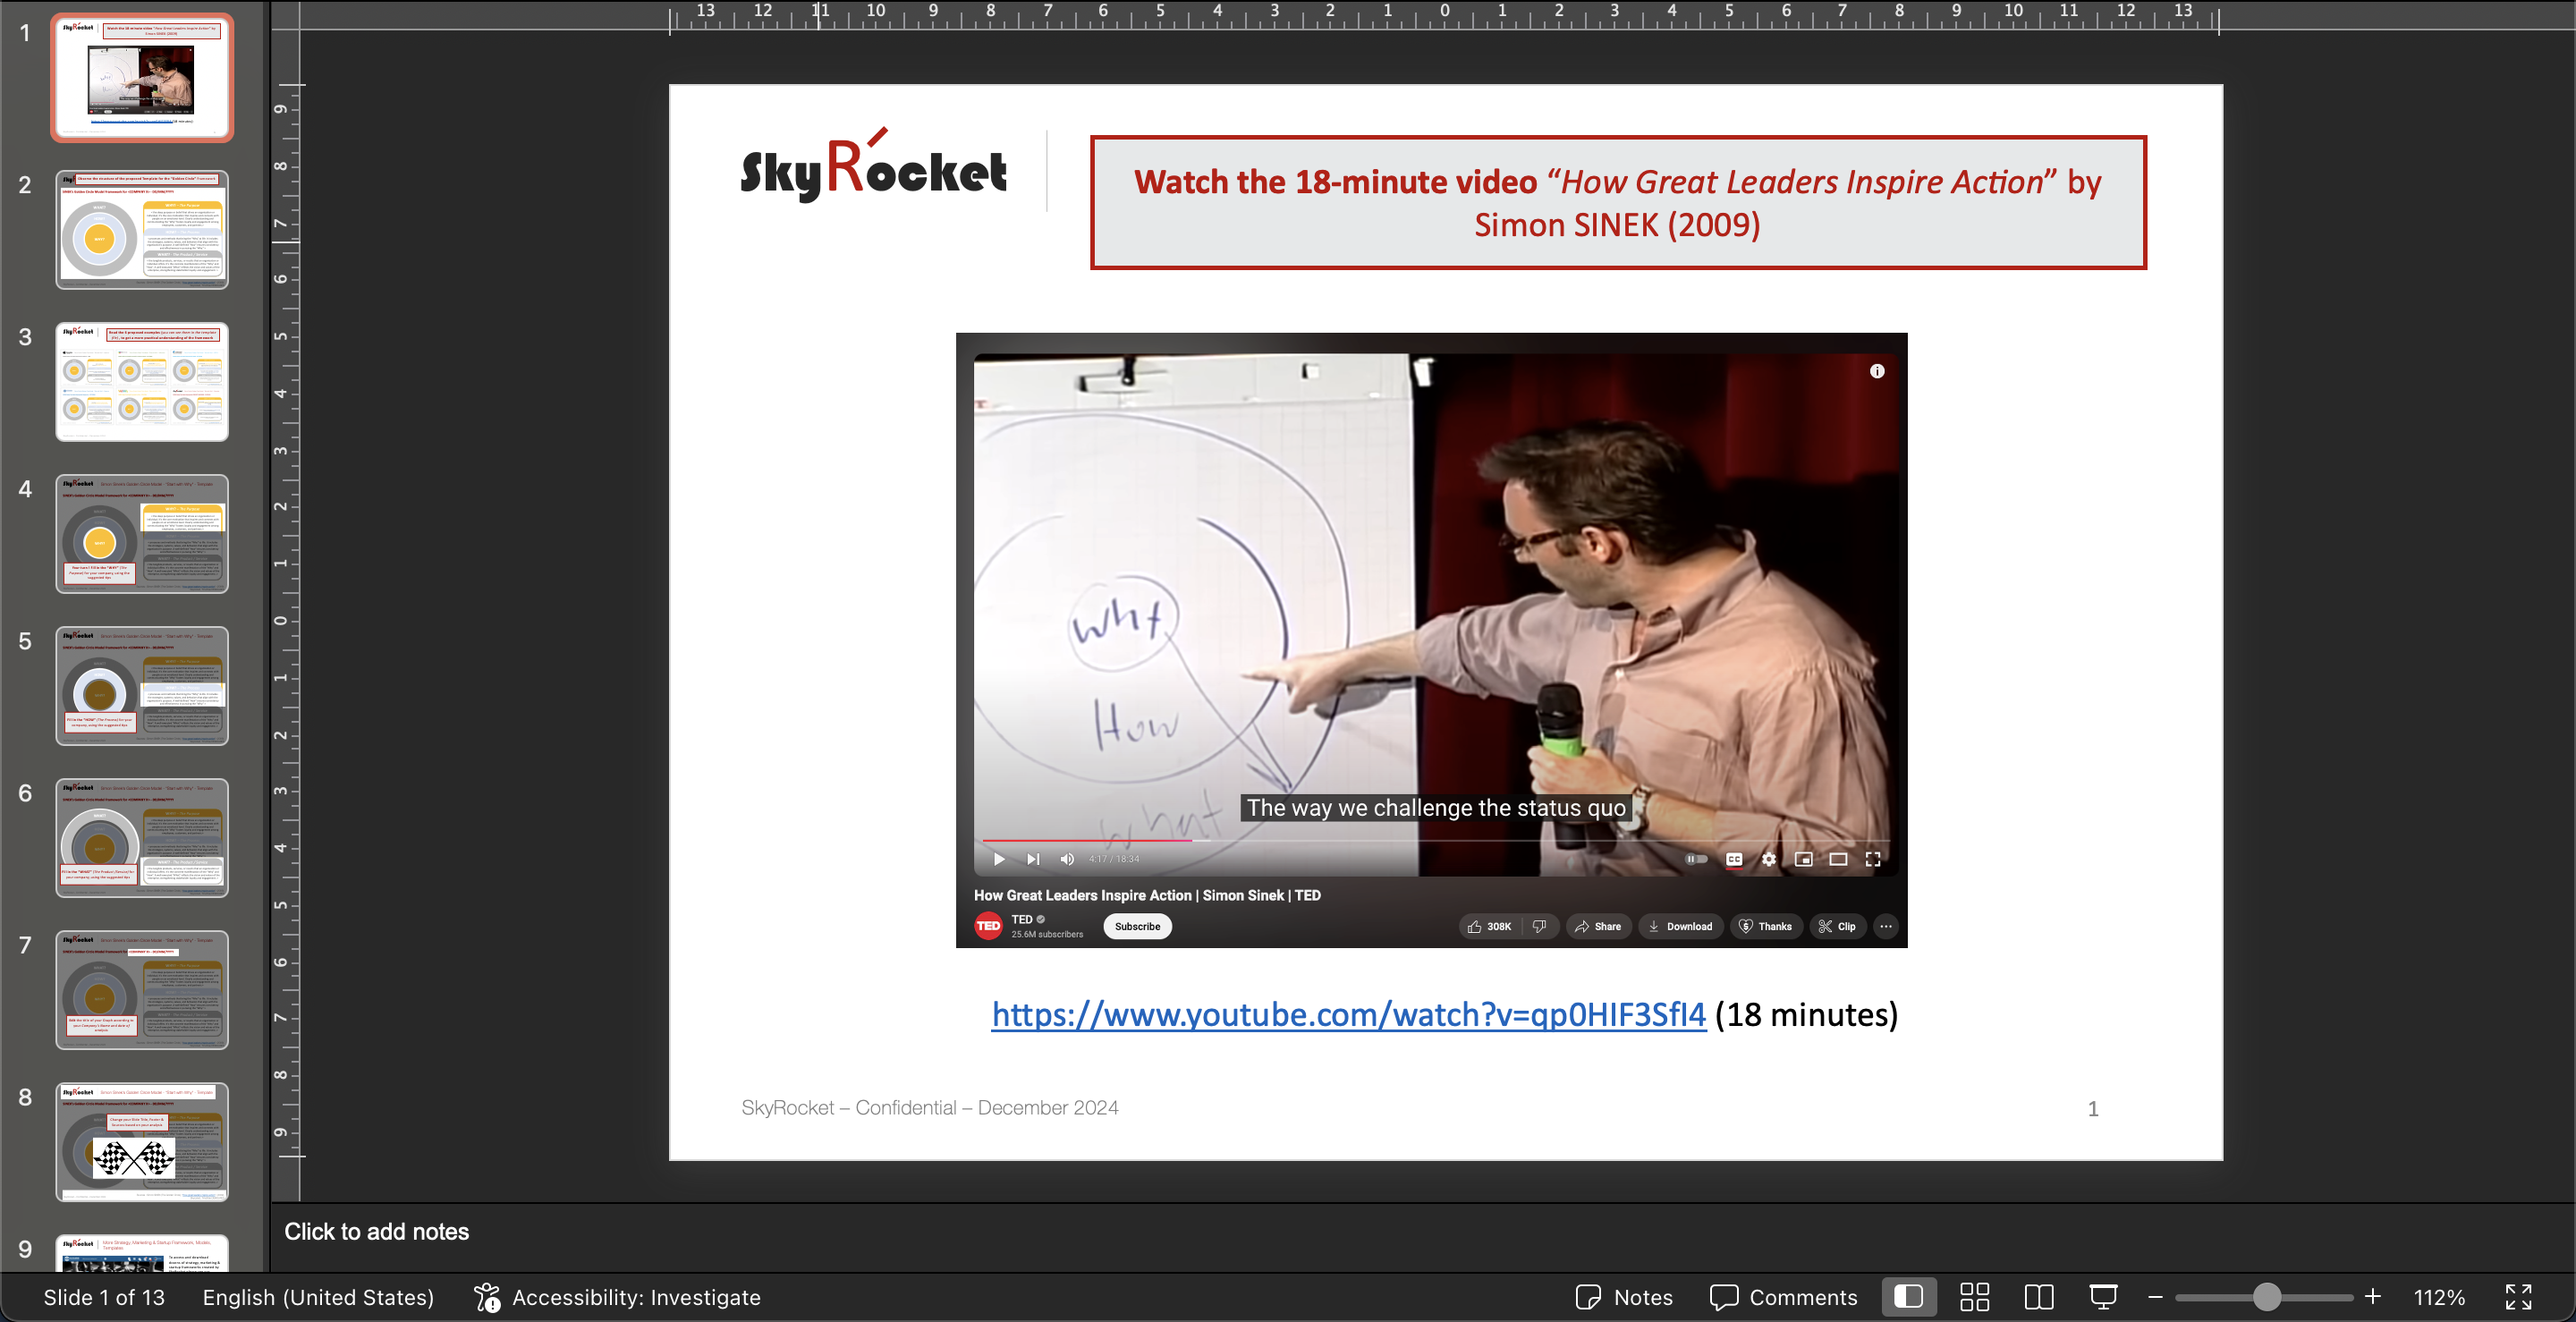Select slide 9 thumbnail
Screen dimensions: 2576x1322
tap(142, 1253)
